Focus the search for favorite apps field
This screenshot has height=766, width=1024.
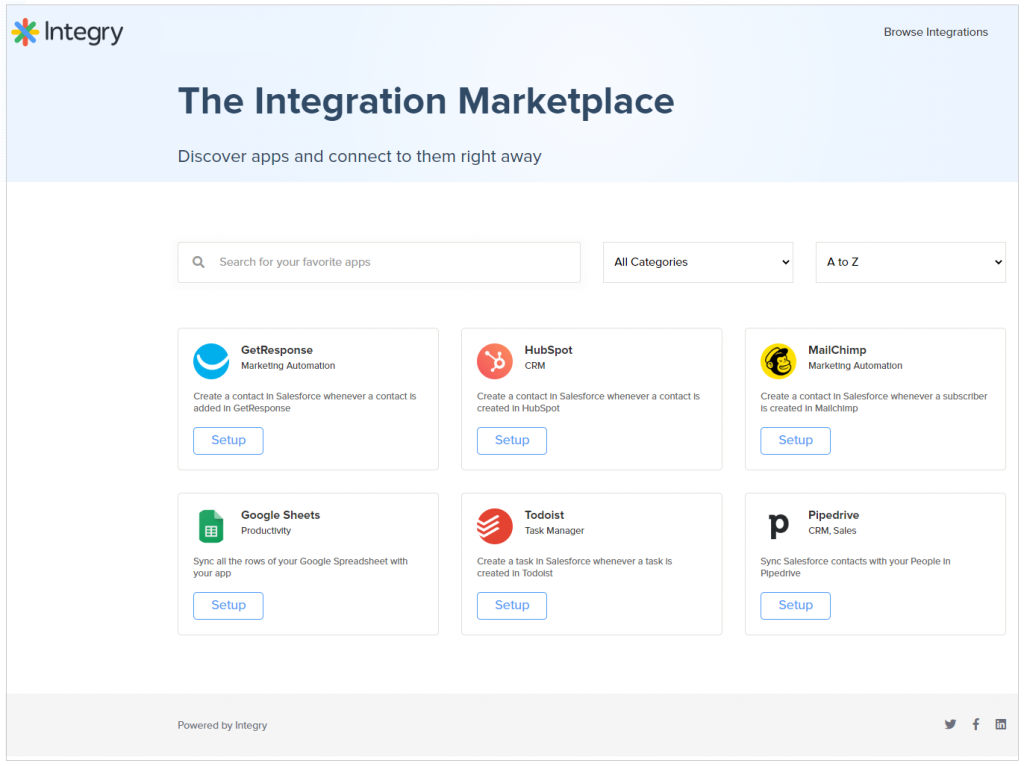379,263
